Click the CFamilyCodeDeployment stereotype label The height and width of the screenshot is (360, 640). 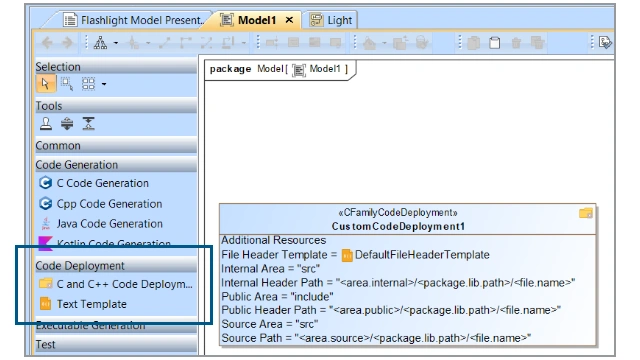398,213
